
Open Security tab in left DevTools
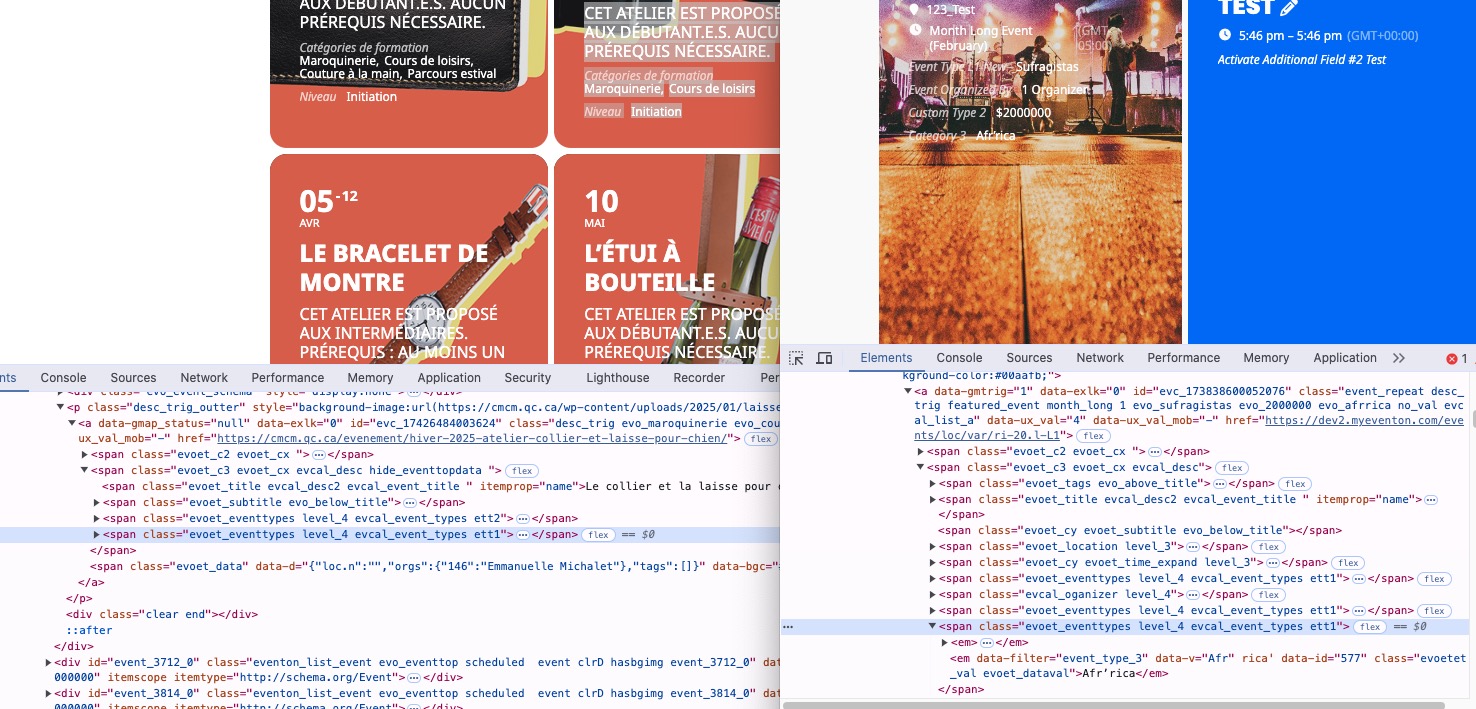coord(528,378)
